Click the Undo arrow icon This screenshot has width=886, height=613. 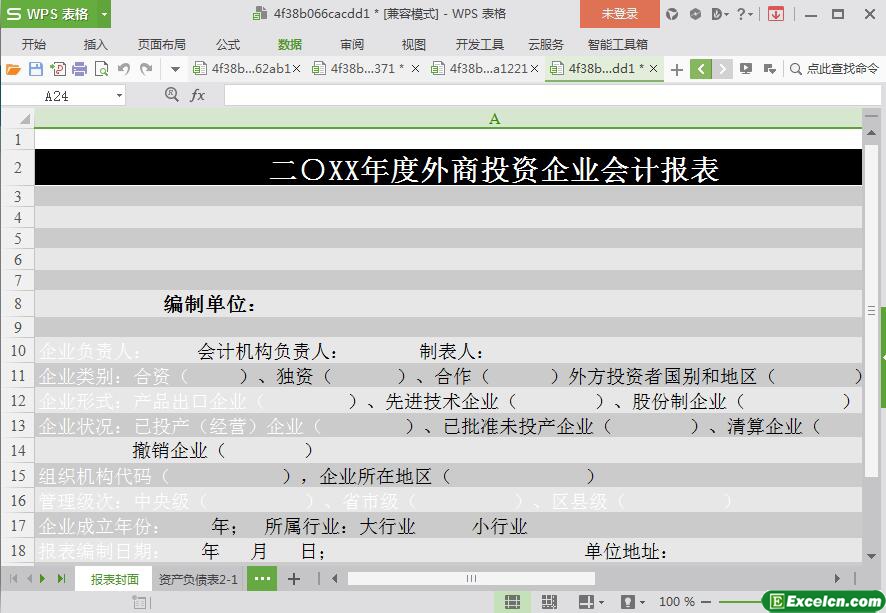click(x=124, y=69)
